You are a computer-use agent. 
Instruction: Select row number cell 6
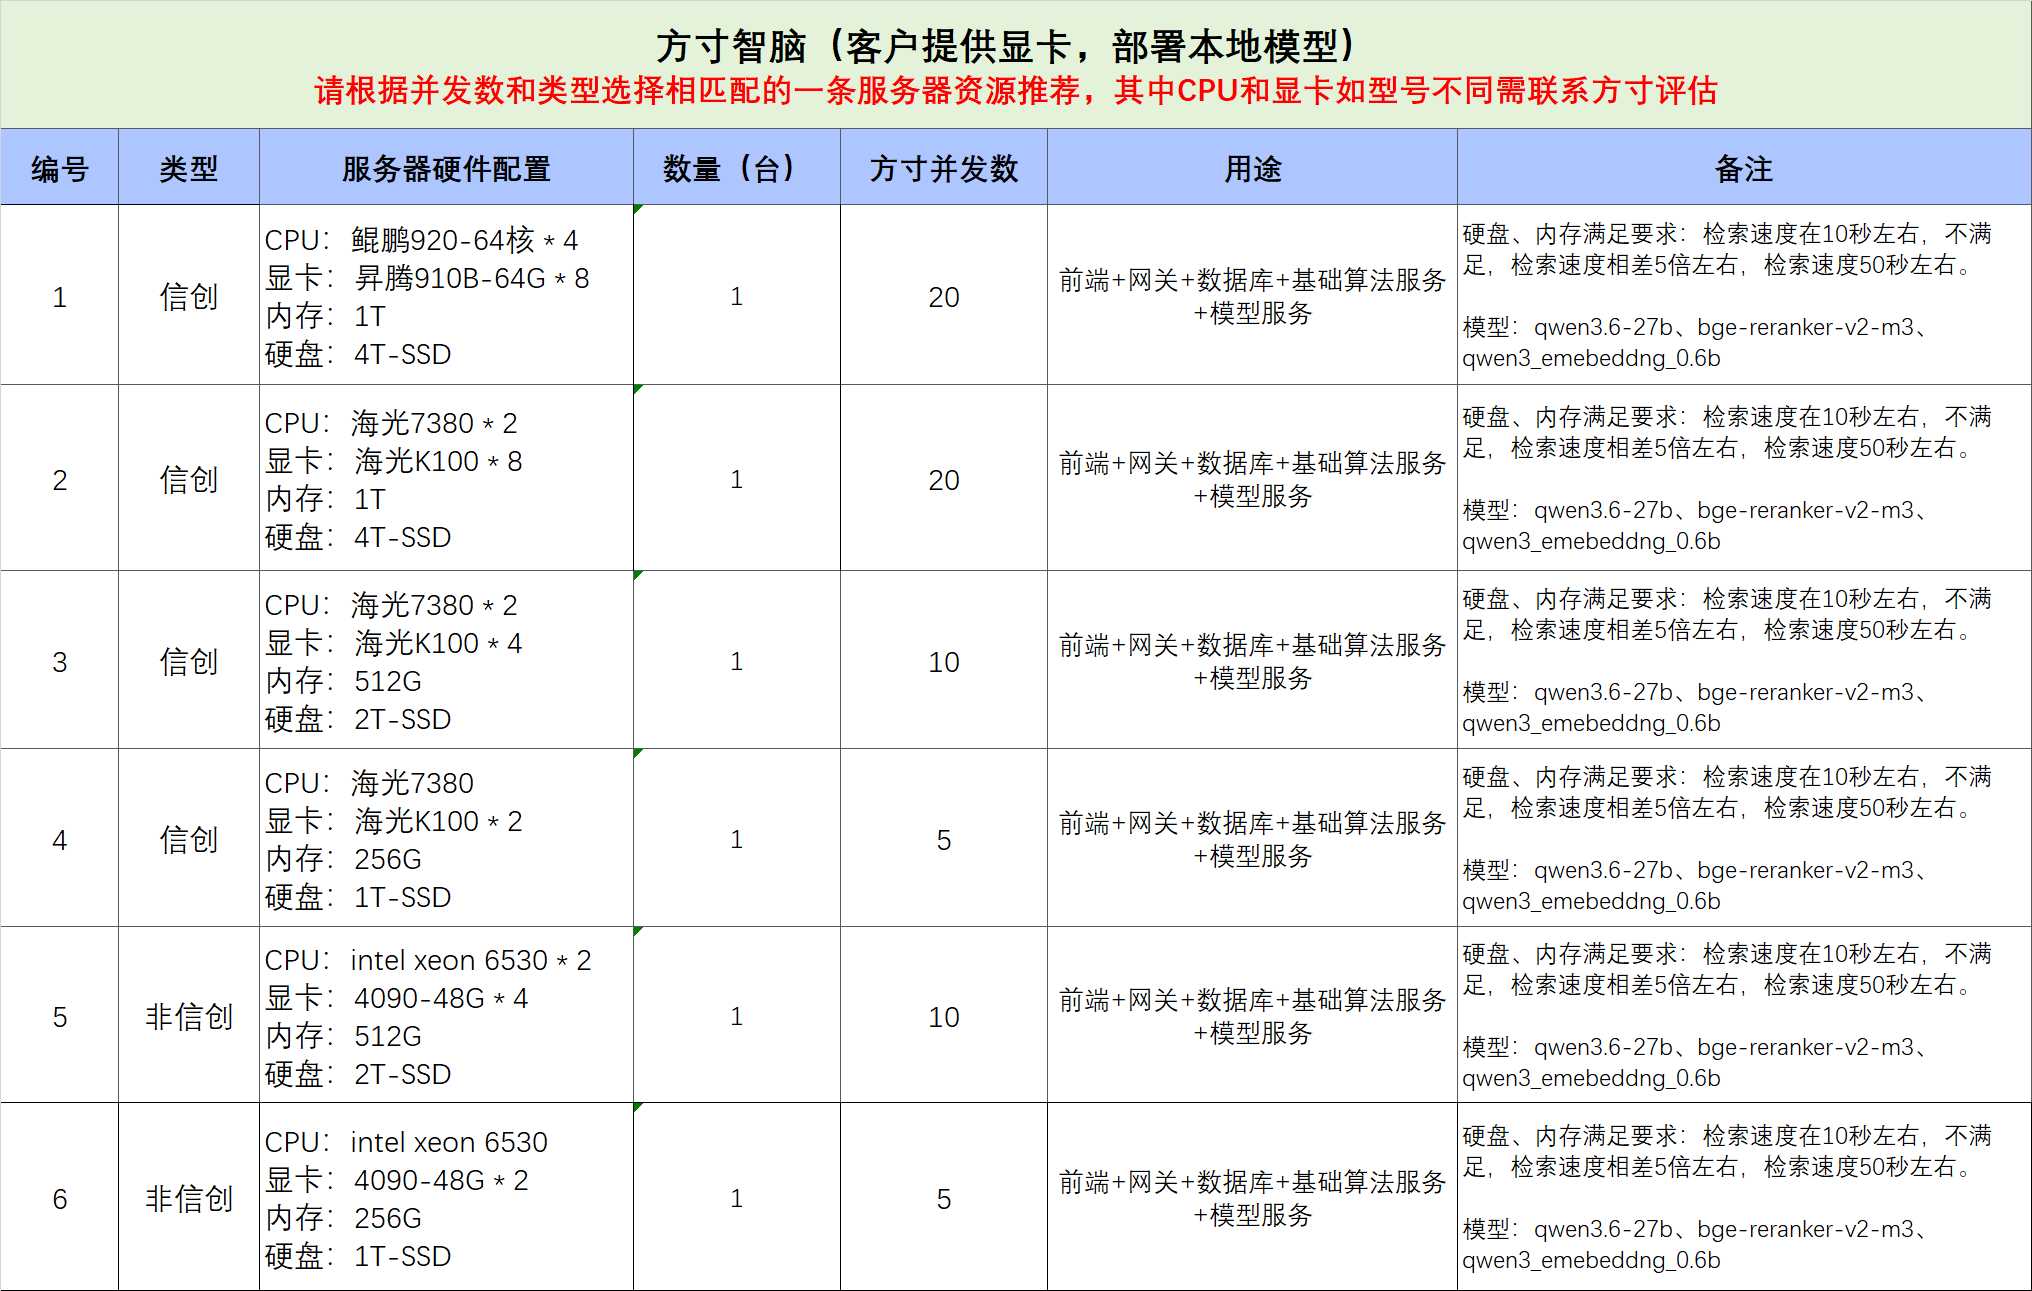[x=59, y=1198]
